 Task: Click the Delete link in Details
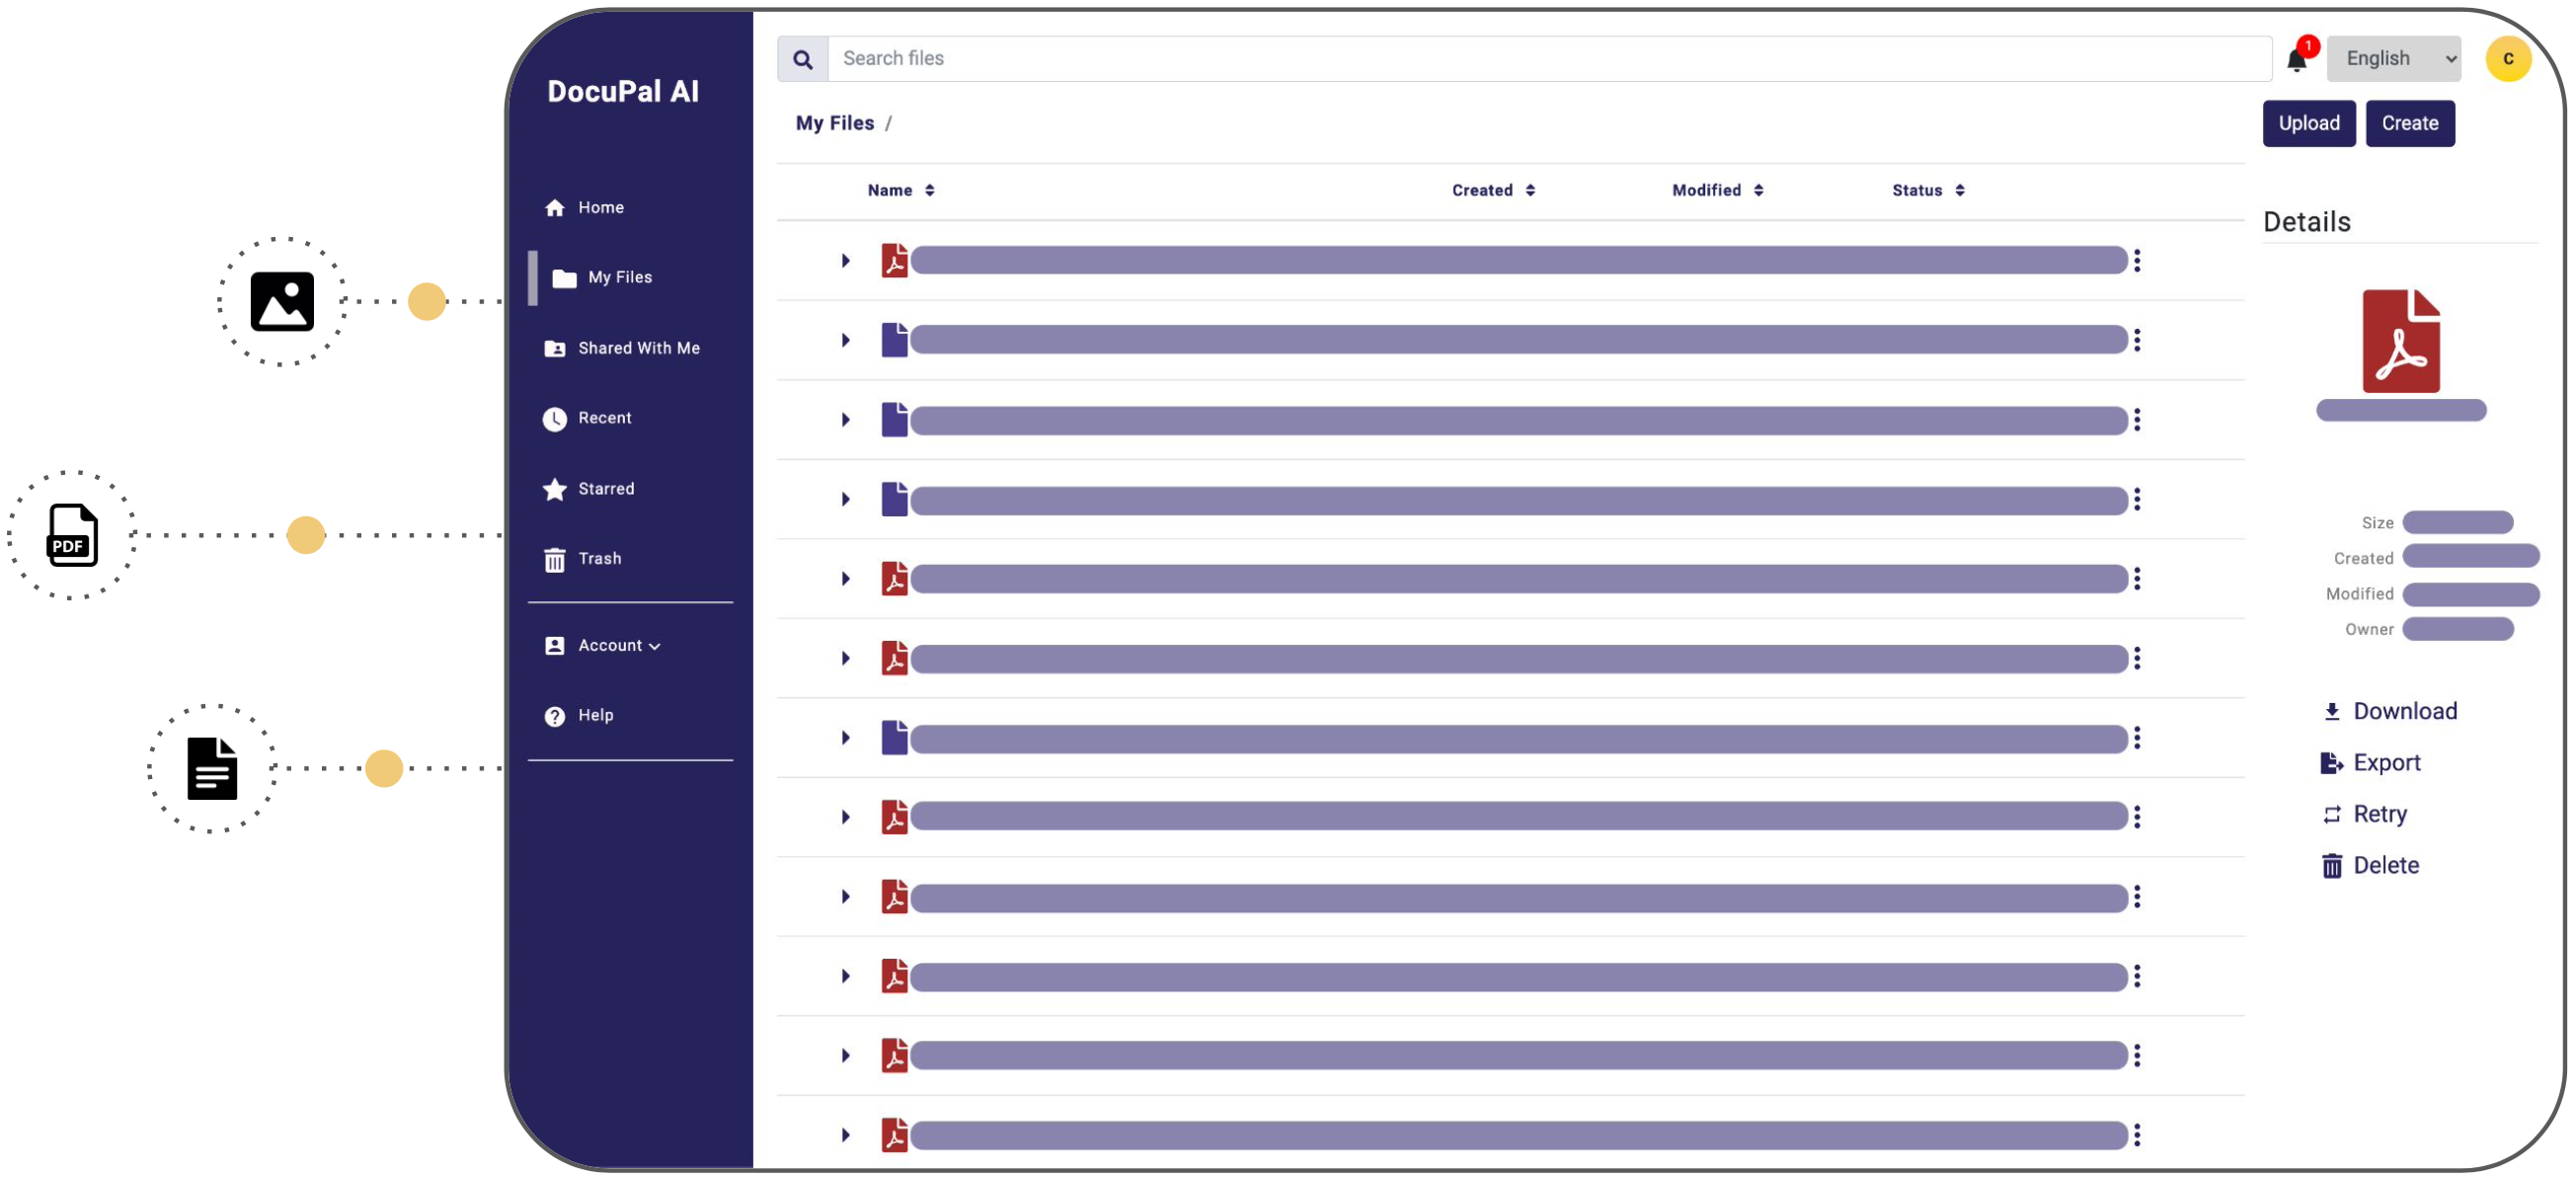(x=2385, y=866)
